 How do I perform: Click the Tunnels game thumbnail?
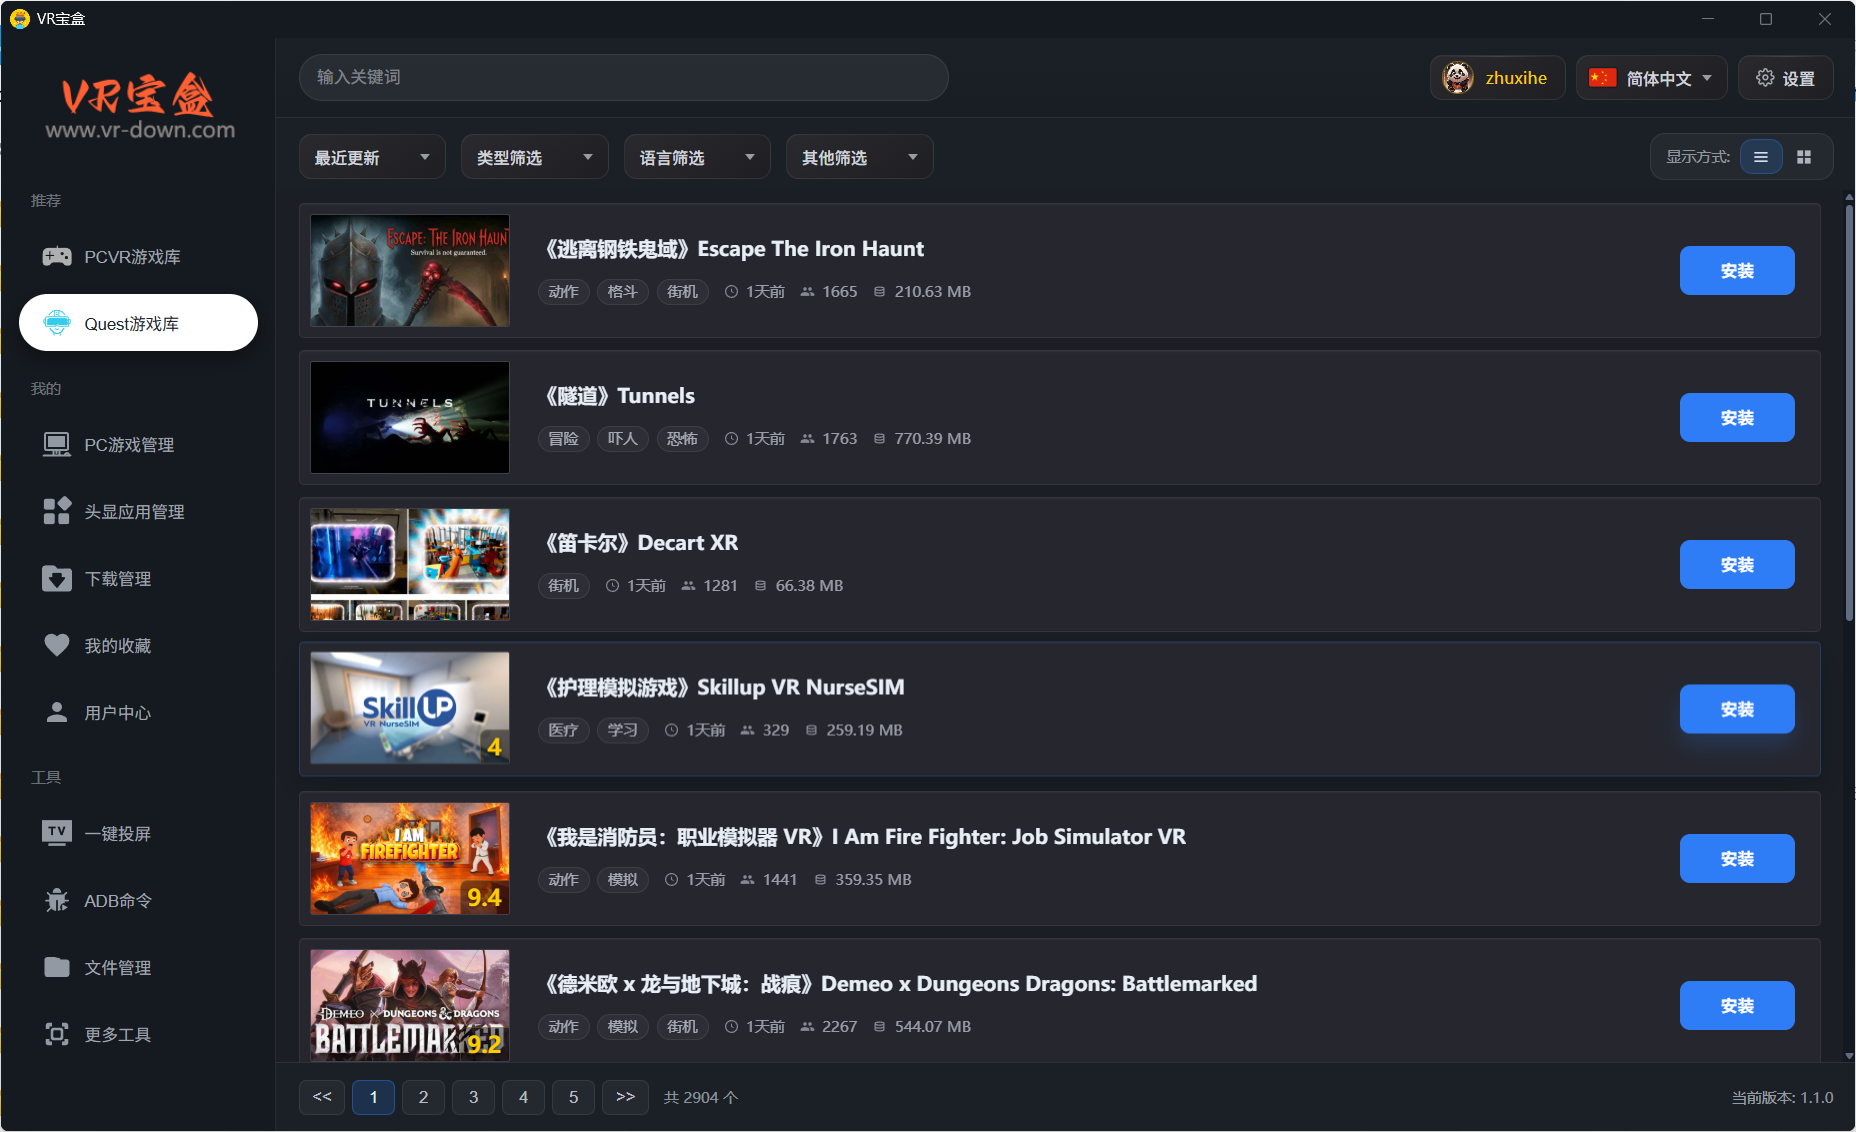pyautogui.click(x=409, y=417)
